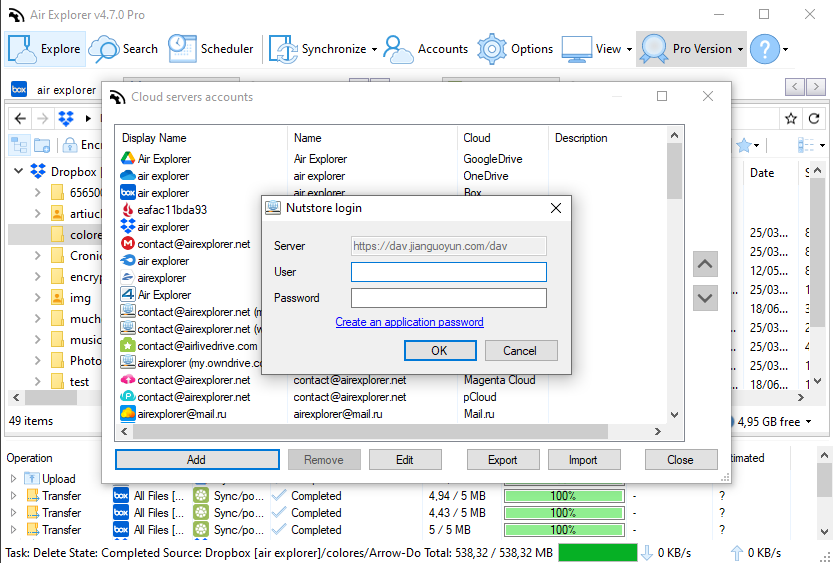
Task: Click the new folder icon
Action: click(x=42, y=144)
